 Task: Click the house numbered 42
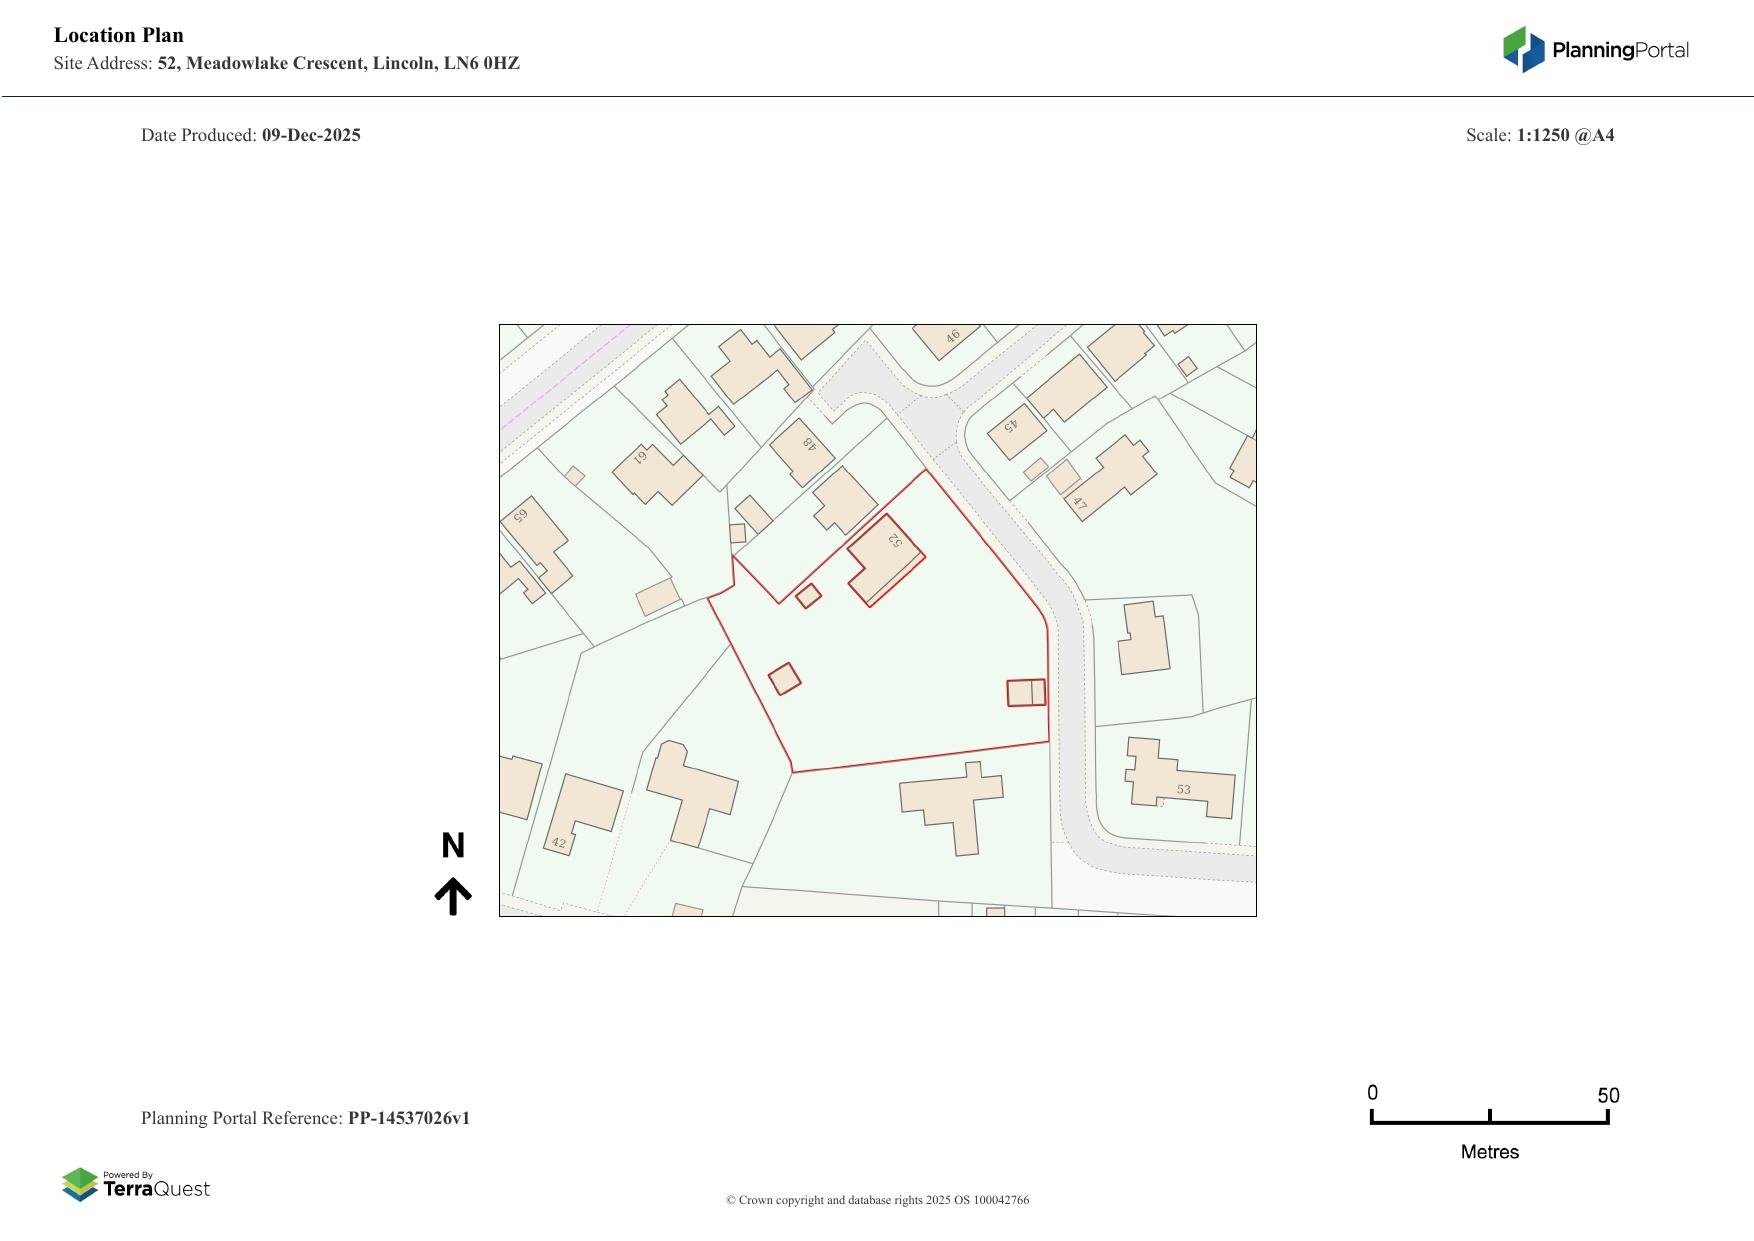(582, 812)
